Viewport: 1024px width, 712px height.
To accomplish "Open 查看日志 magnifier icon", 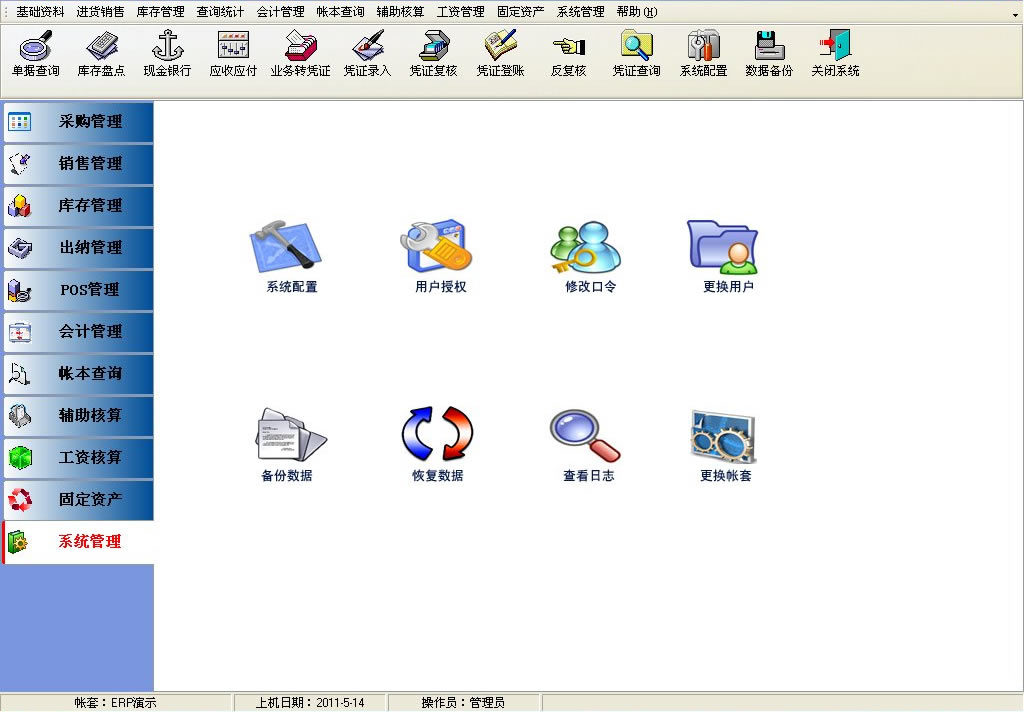I will 588,443.
